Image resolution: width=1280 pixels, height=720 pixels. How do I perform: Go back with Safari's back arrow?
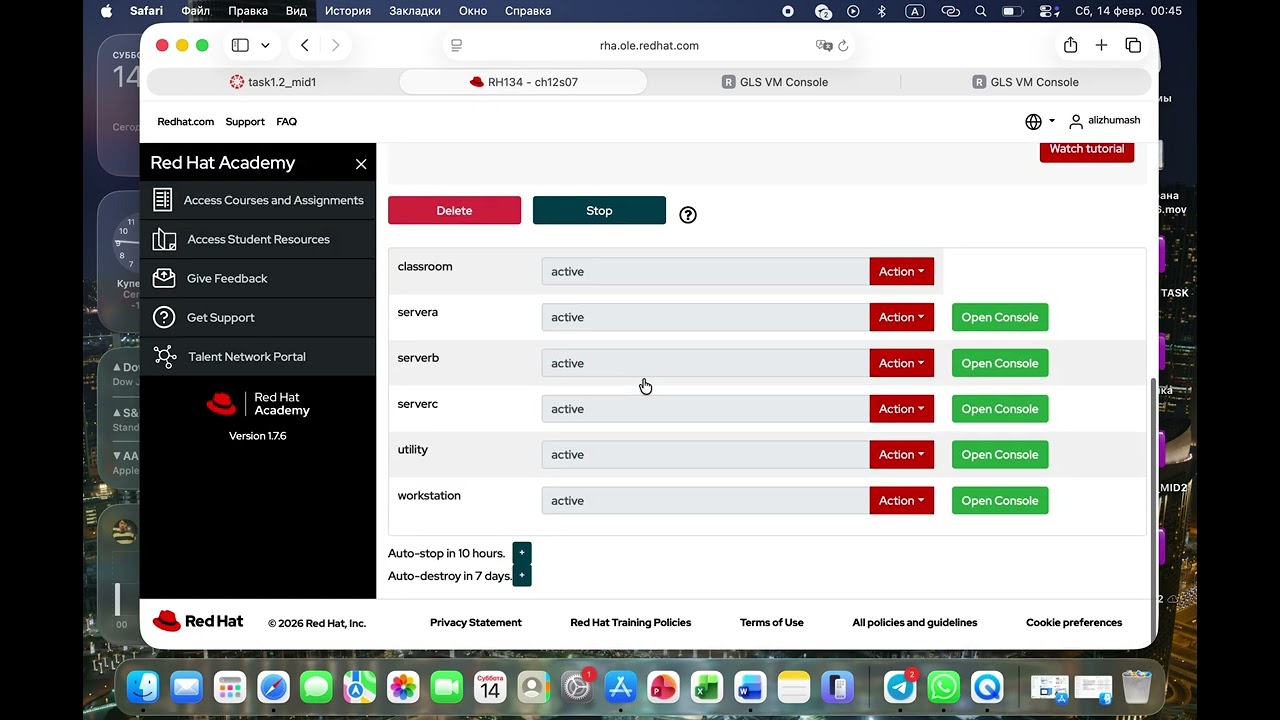[305, 45]
